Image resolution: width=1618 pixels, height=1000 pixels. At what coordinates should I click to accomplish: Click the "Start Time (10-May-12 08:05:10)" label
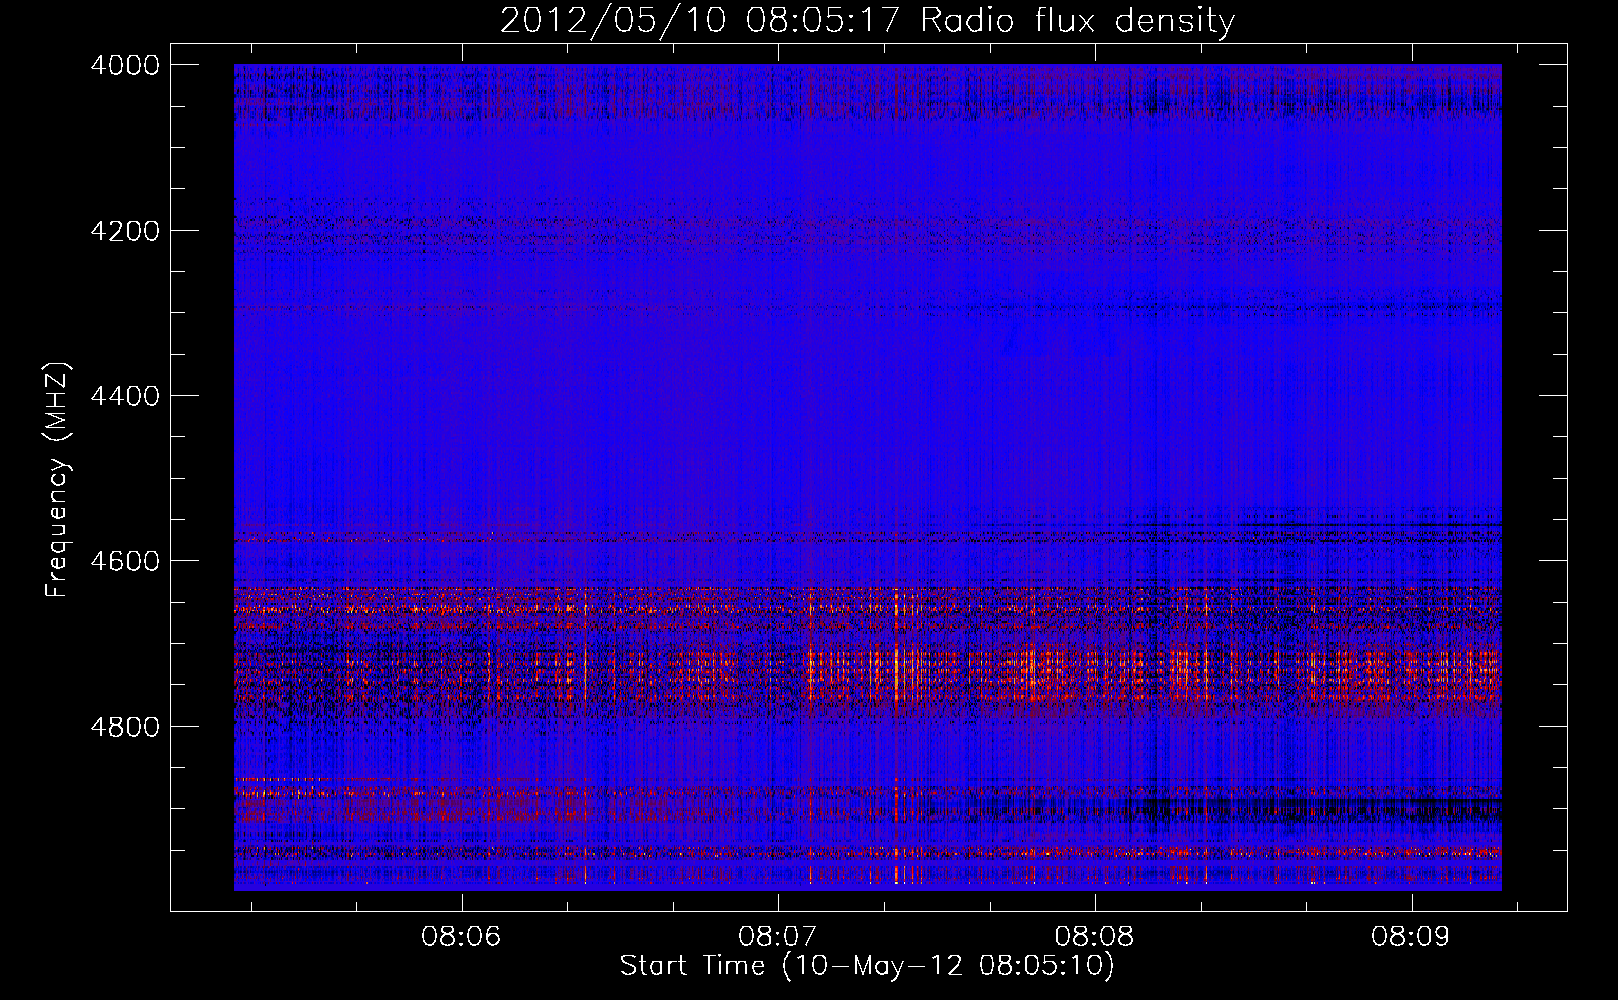pyautogui.click(x=867, y=966)
